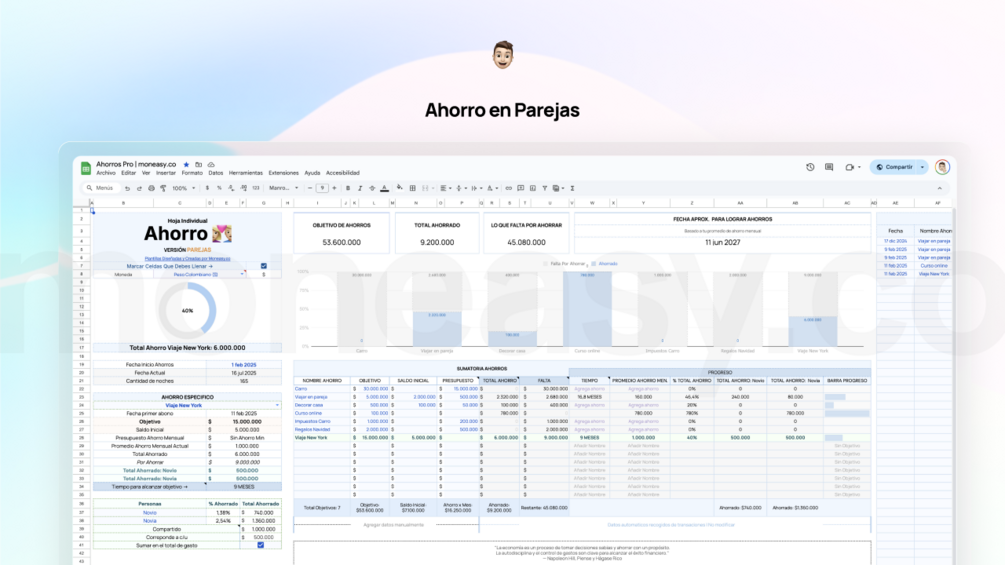Open the Editar menu
Image resolution: width=1005 pixels, height=565 pixels.
(x=128, y=173)
